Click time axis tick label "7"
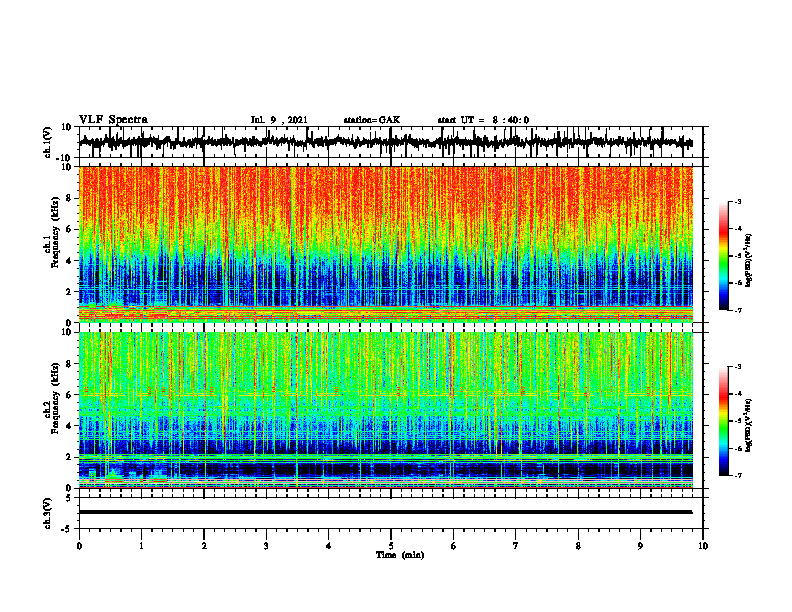Screen dimensions: 792x612 pos(516,546)
